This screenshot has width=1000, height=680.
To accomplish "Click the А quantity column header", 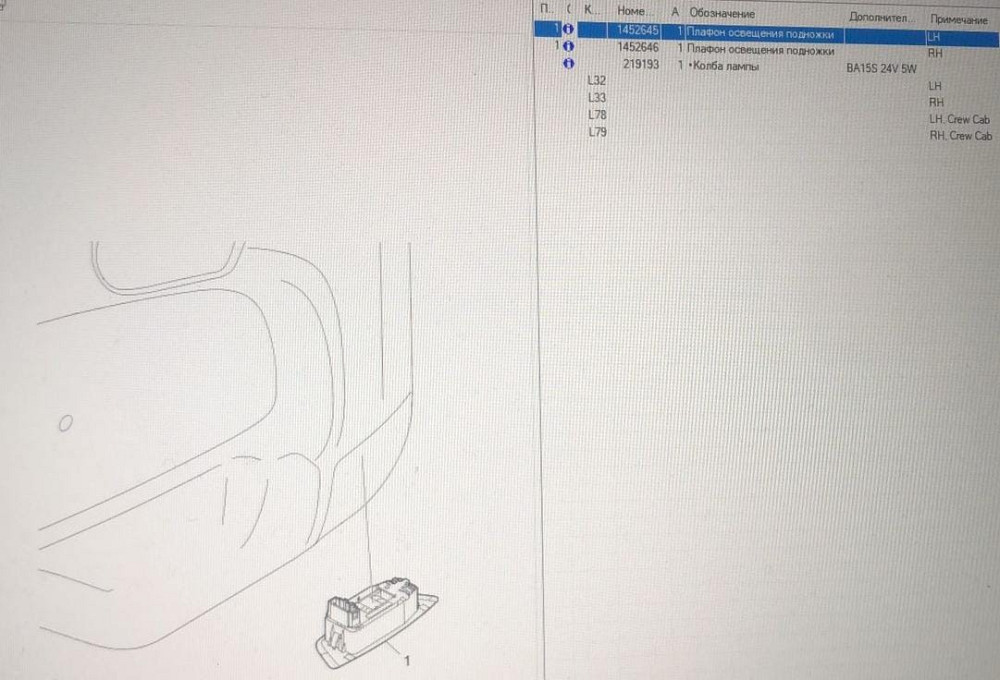I will [x=675, y=11].
